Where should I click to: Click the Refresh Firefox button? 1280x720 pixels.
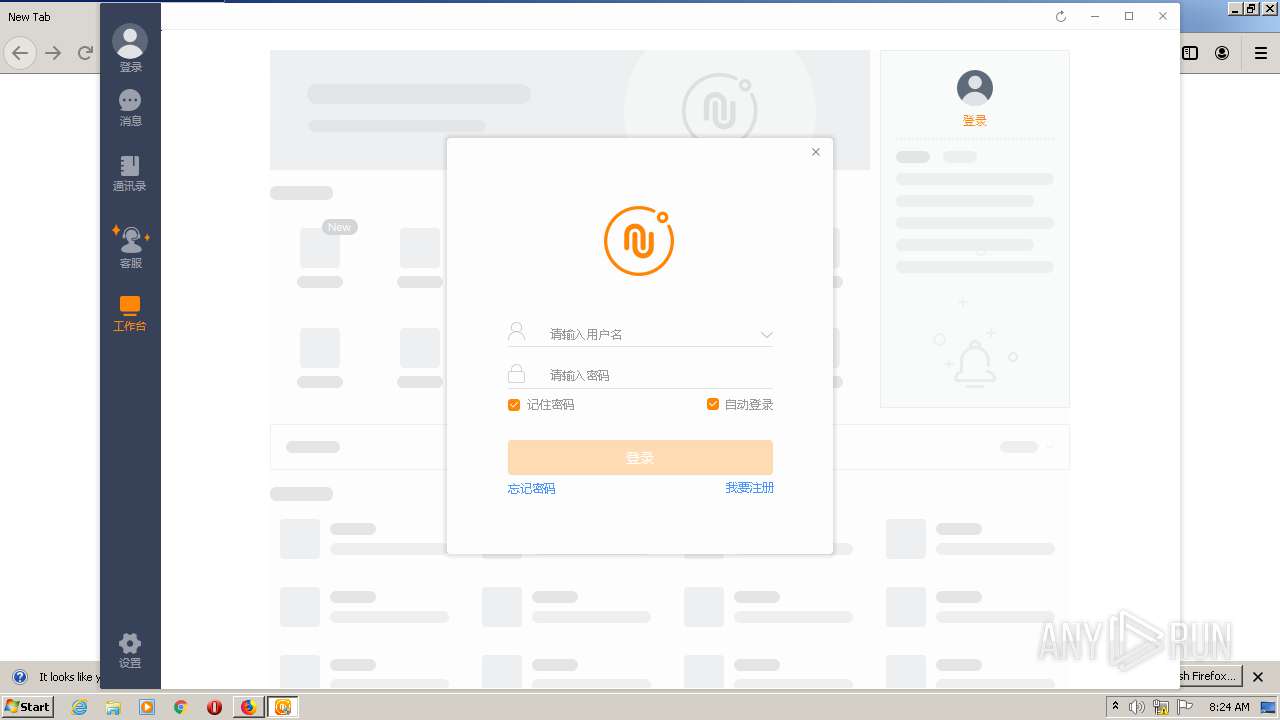[x=1210, y=676]
